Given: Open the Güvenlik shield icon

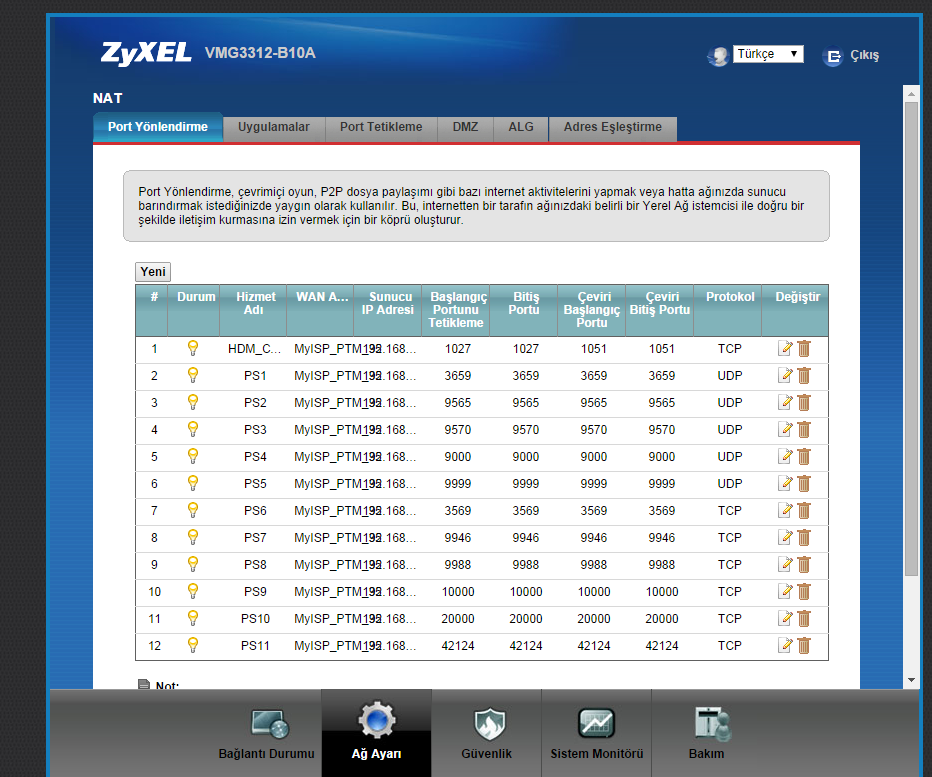Looking at the screenshot, I should pyautogui.click(x=487, y=724).
